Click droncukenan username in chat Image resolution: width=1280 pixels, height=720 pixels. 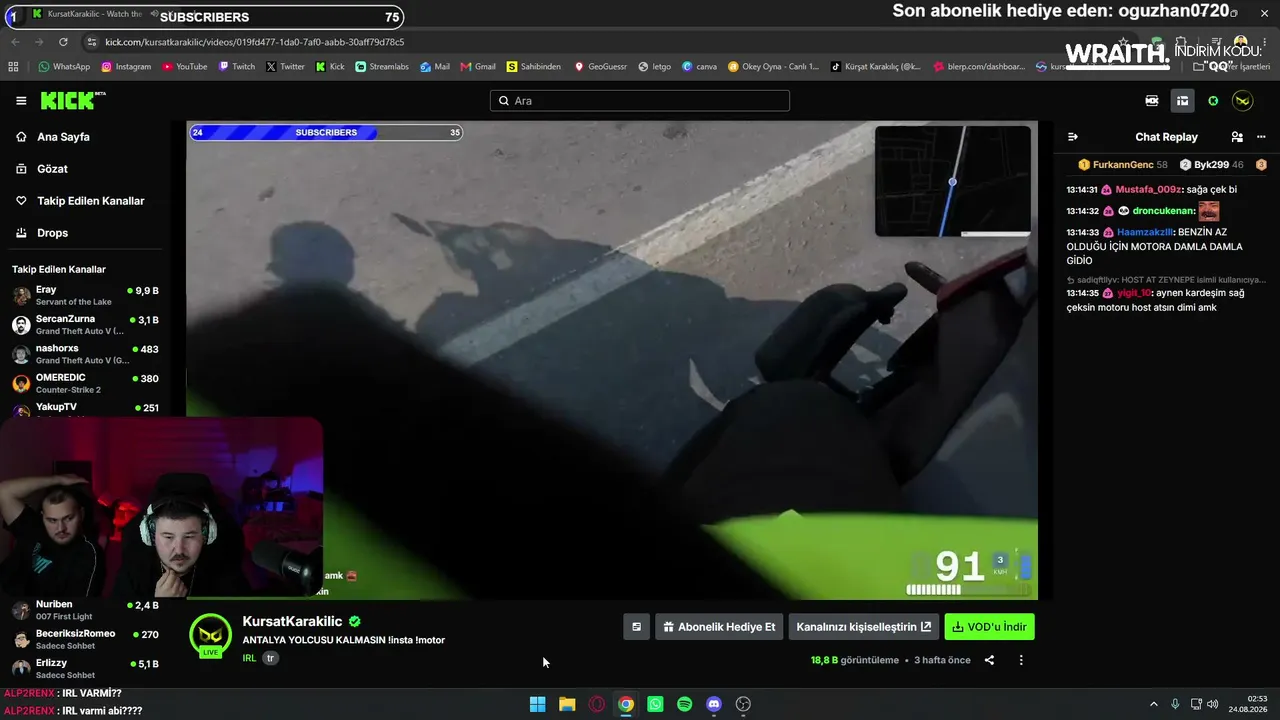[1163, 211]
